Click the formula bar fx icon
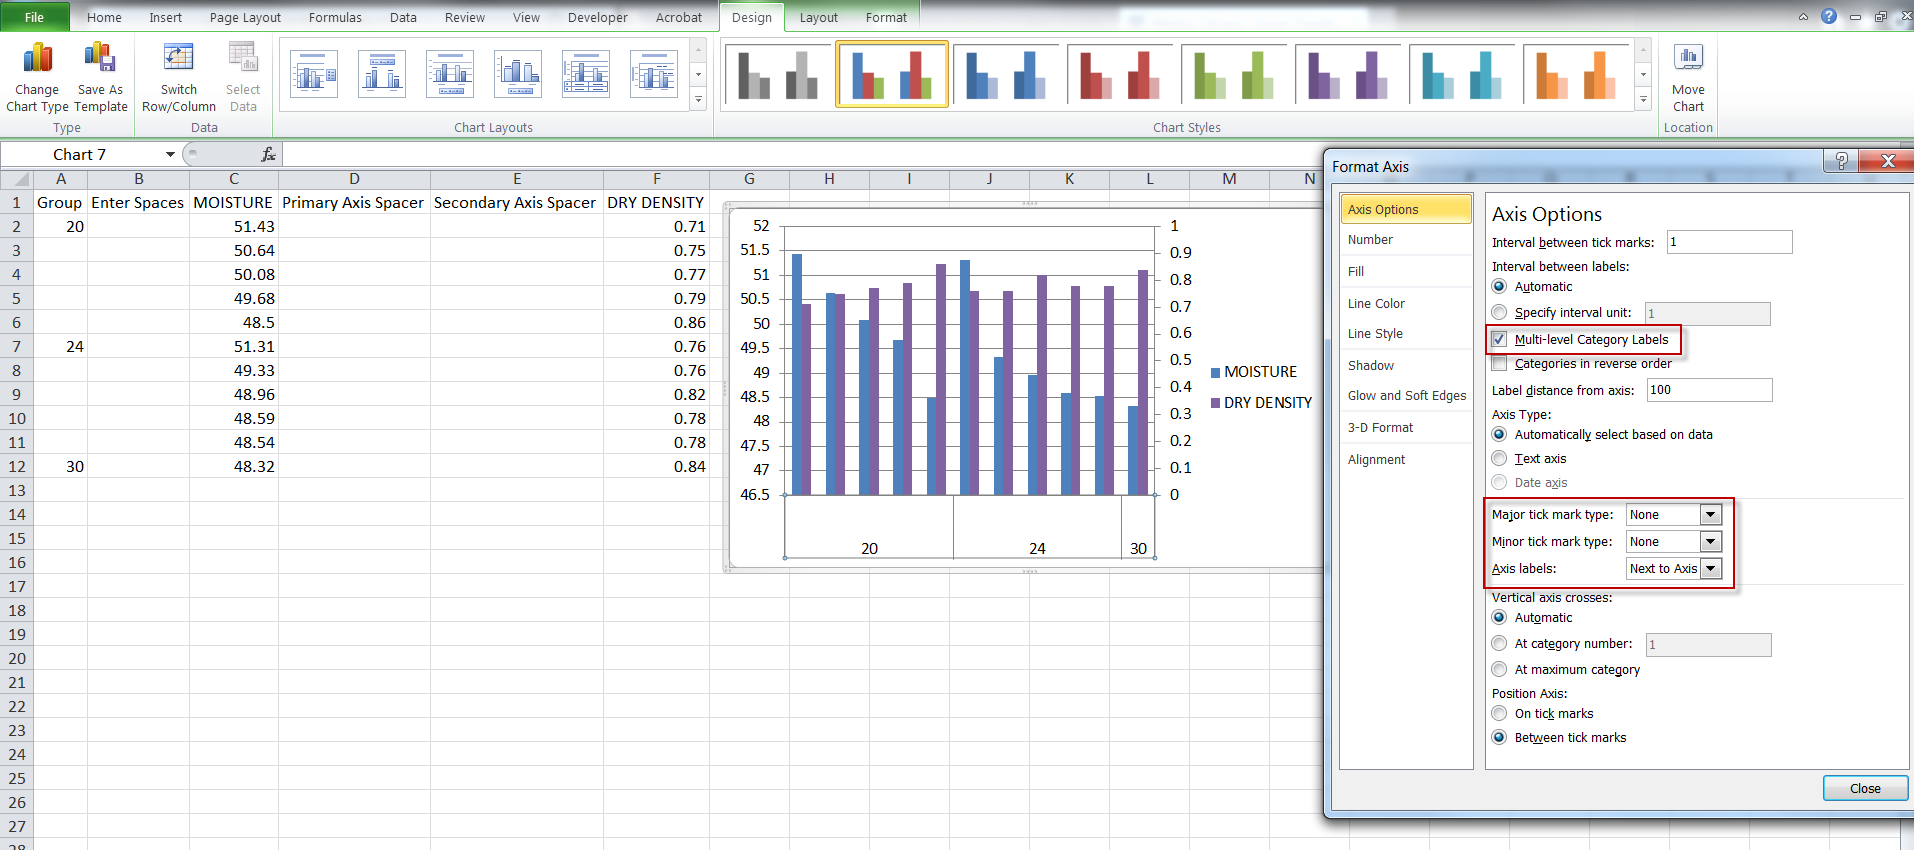 tap(268, 154)
